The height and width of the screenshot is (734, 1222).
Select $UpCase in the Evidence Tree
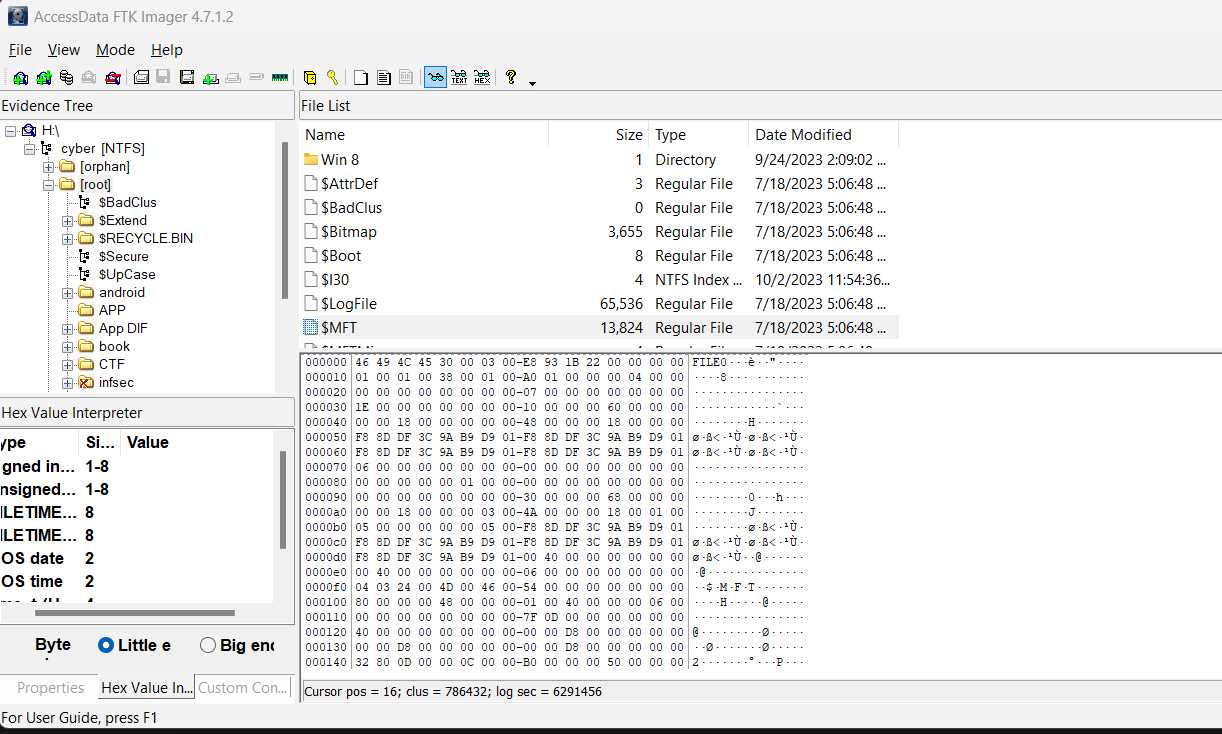click(127, 274)
